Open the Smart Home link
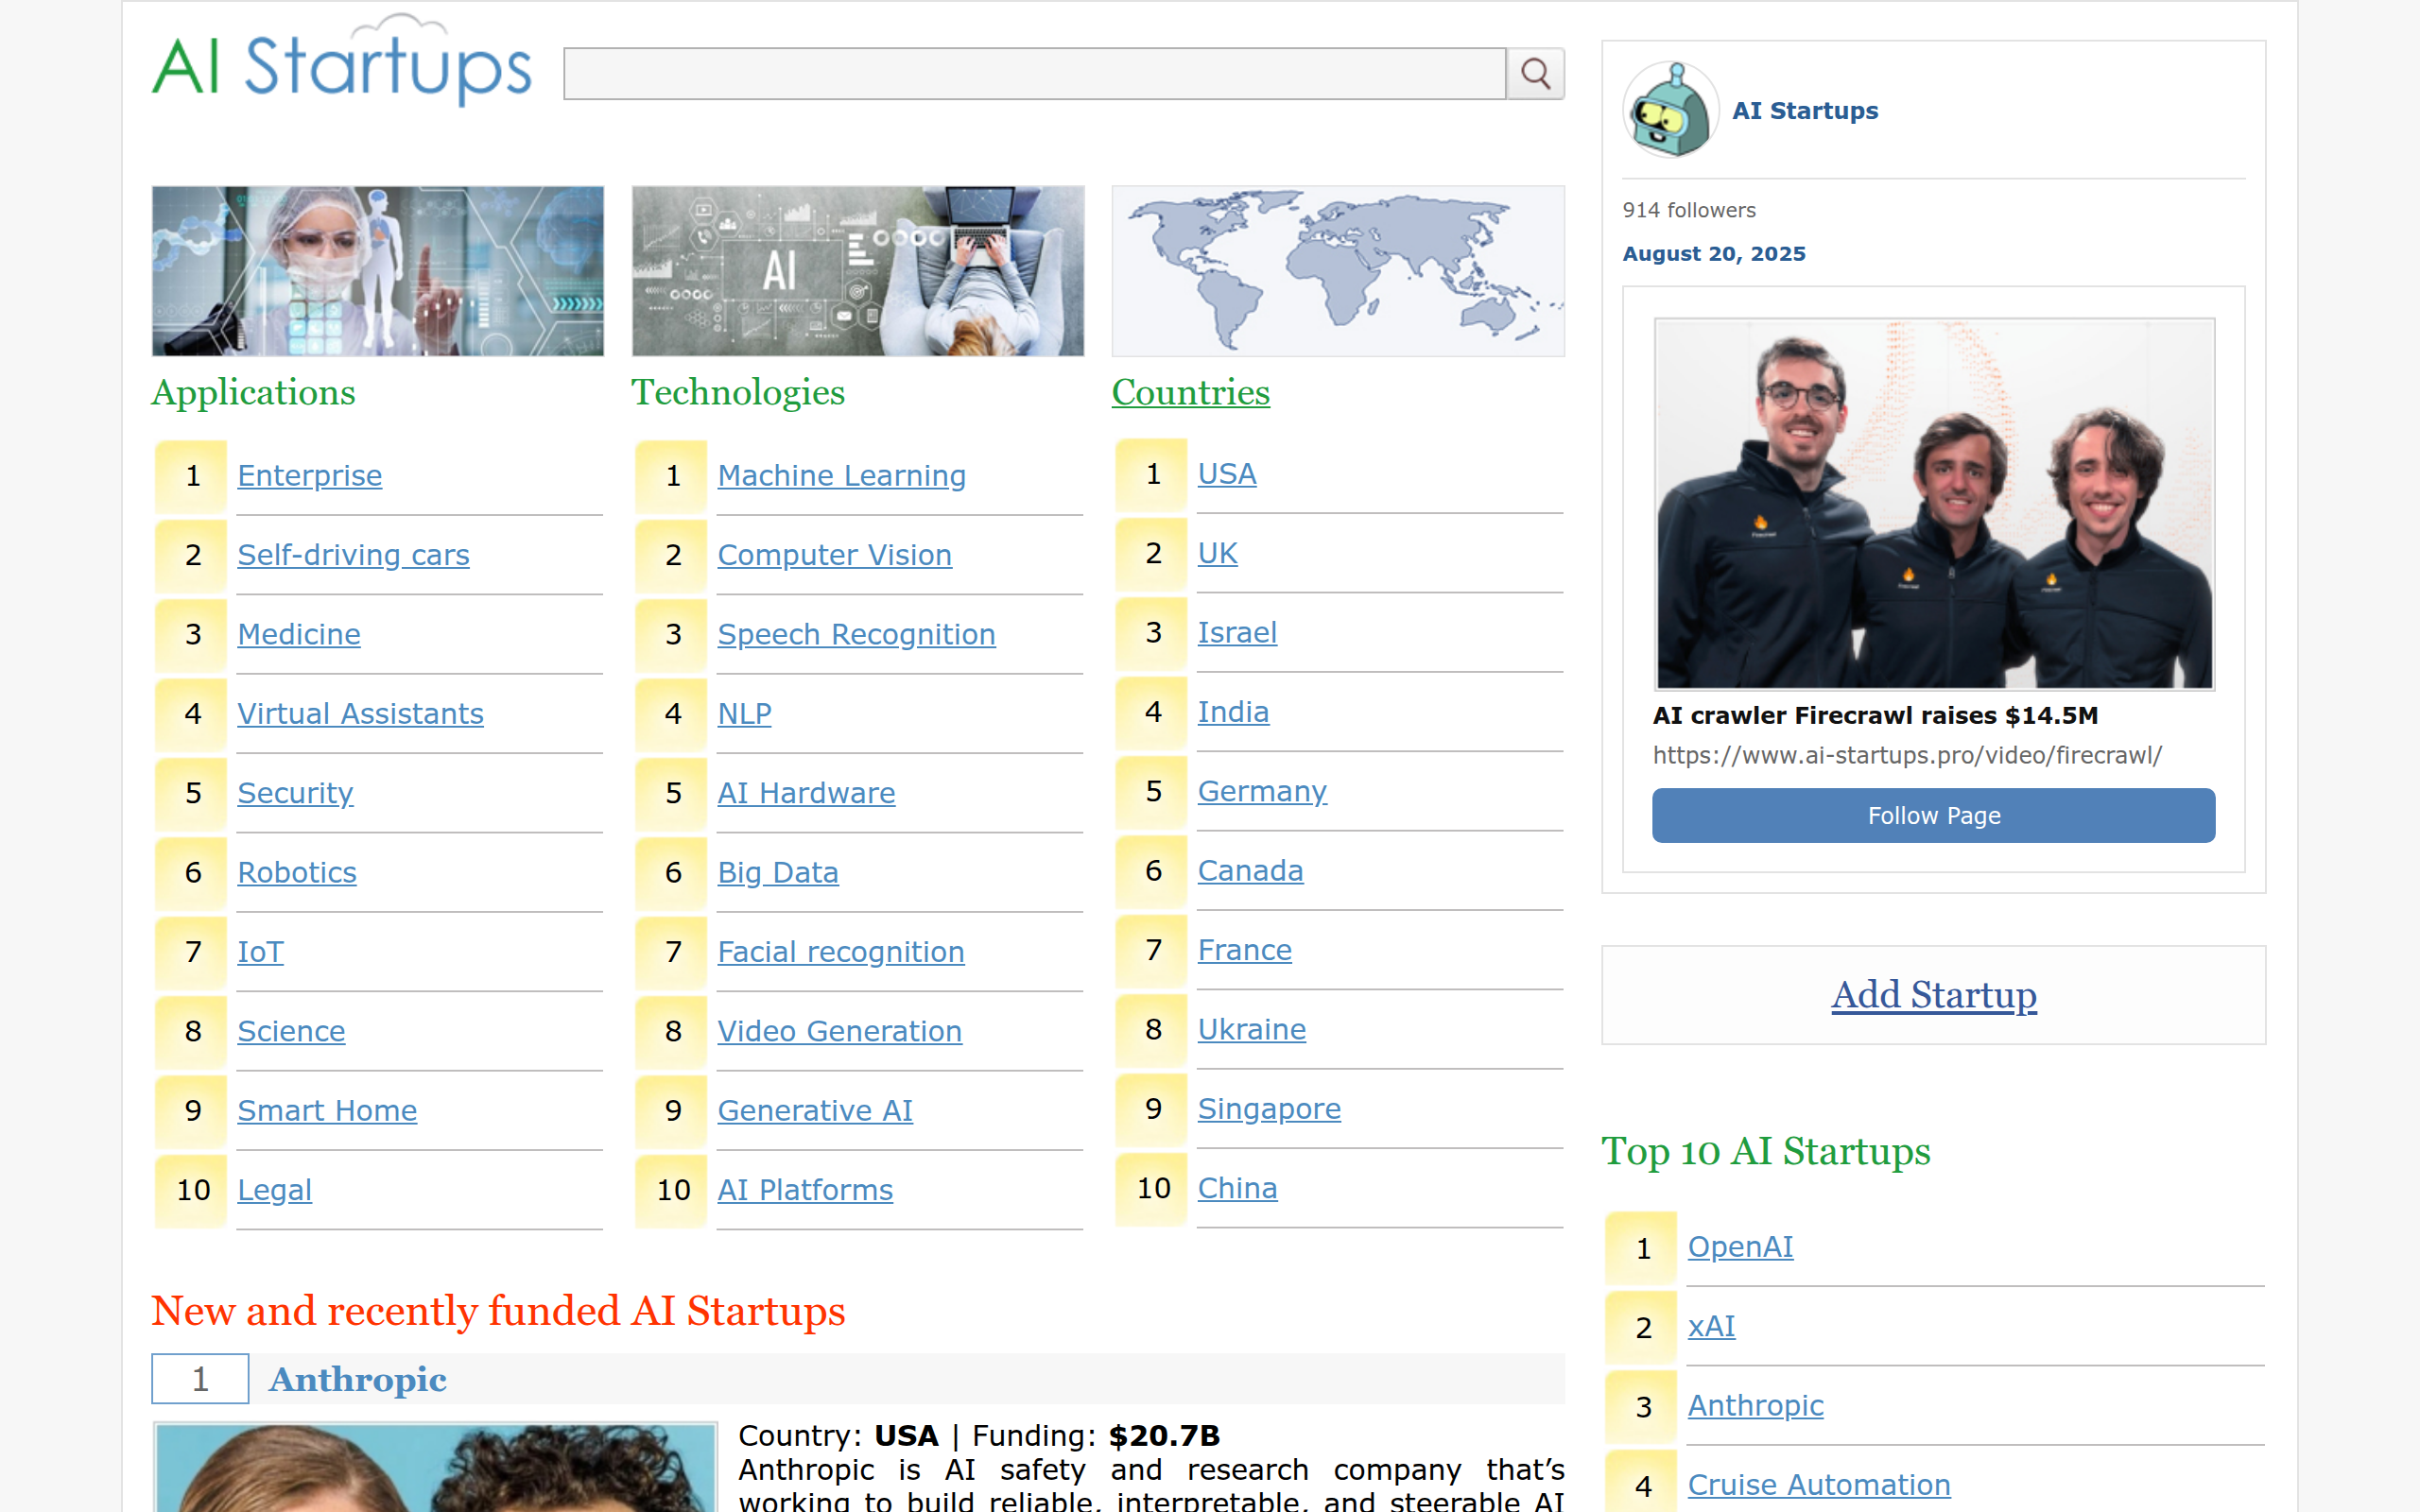This screenshot has height=1512, width=2420. [327, 1110]
